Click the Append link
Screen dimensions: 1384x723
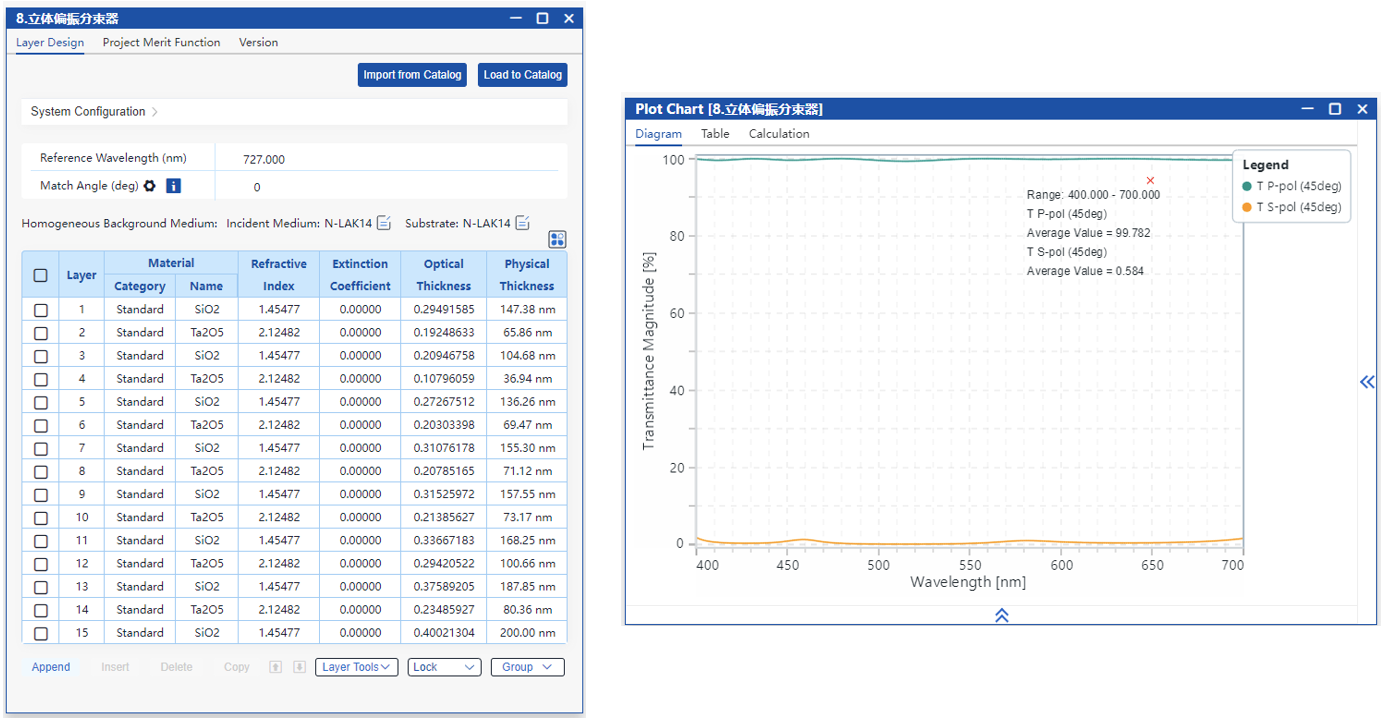pyautogui.click(x=51, y=667)
